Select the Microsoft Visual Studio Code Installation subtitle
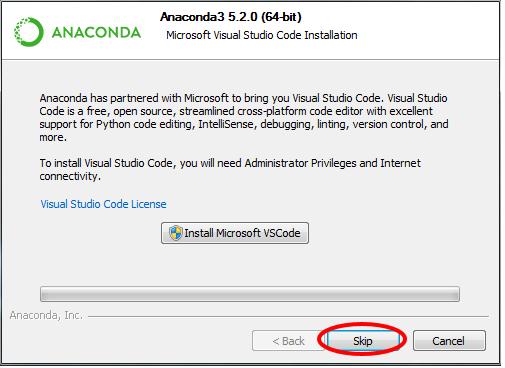Image resolution: width=505 pixels, height=368 pixels. [262, 35]
